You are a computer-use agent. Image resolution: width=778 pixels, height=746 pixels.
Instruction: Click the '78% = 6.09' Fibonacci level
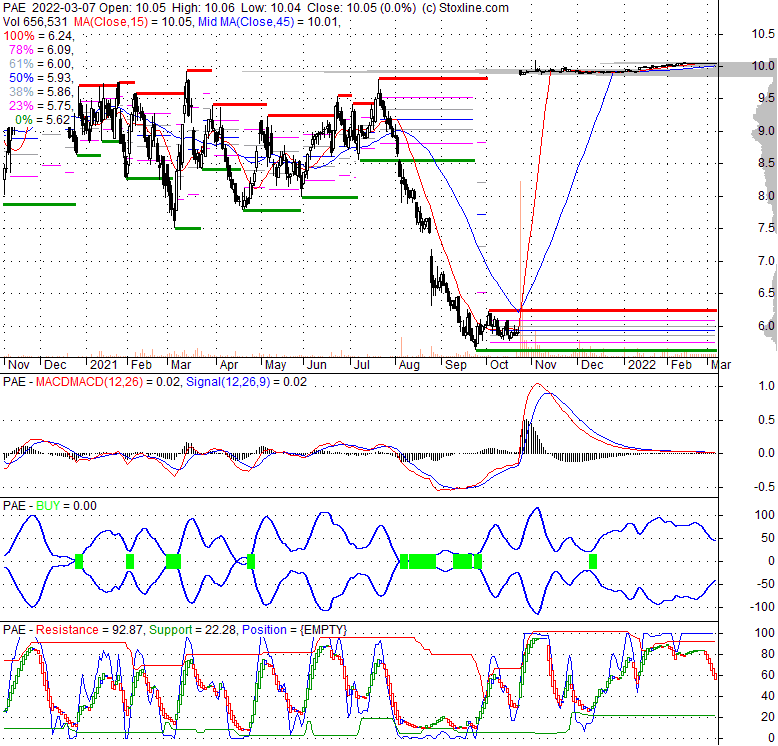pyautogui.click(x=41, y=50)
